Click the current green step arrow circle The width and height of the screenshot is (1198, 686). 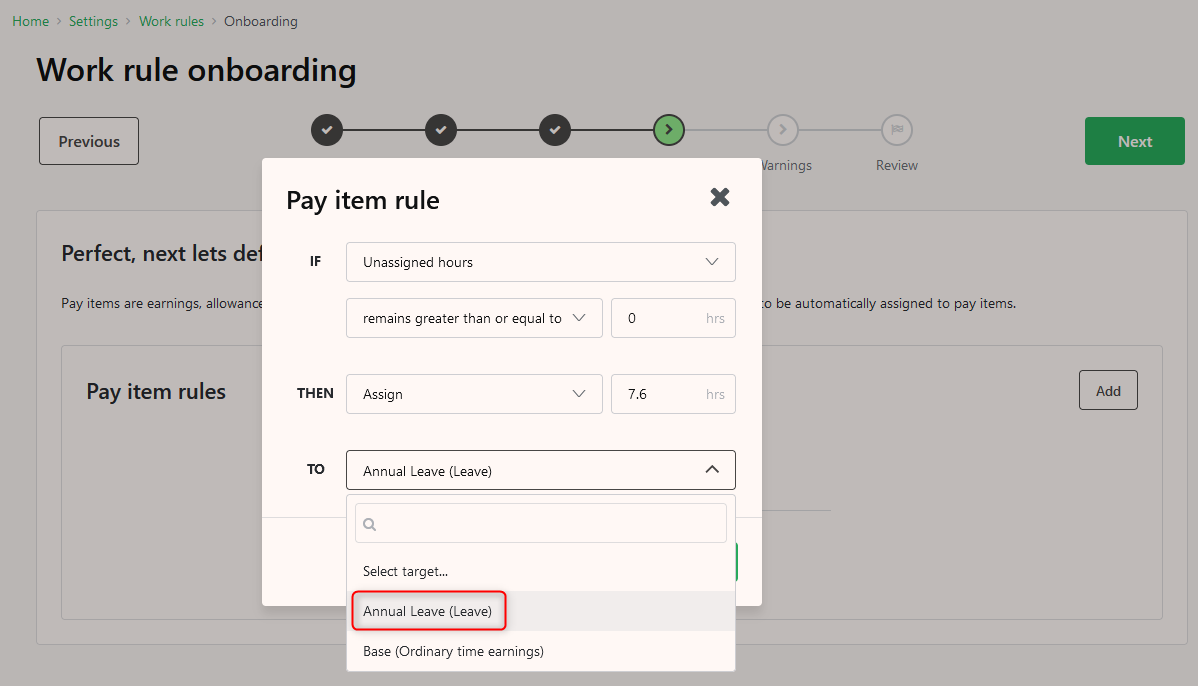(669, 130)
